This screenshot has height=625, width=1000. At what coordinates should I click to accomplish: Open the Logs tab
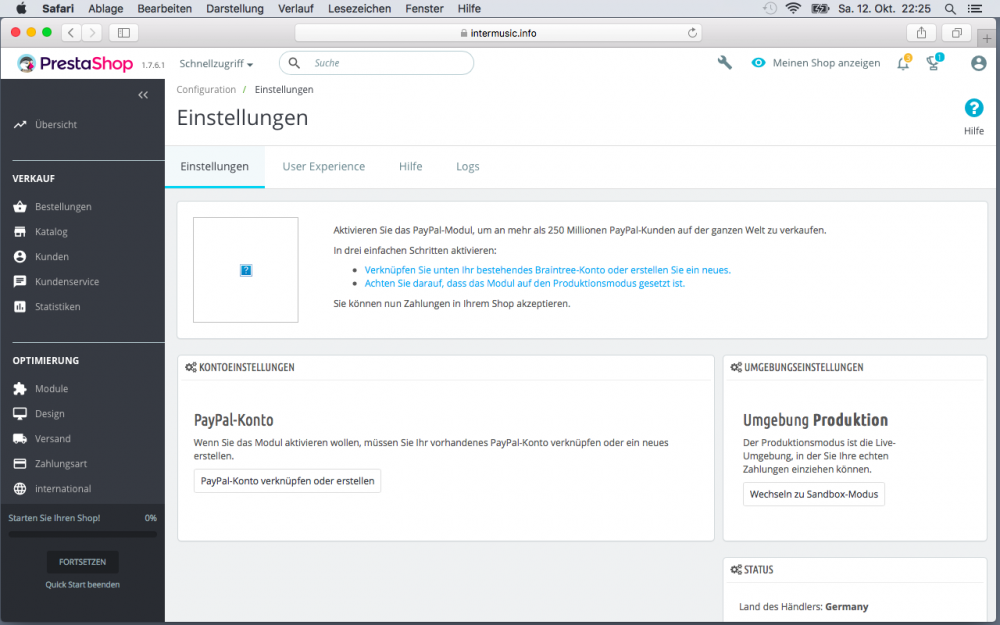[467, 165]
